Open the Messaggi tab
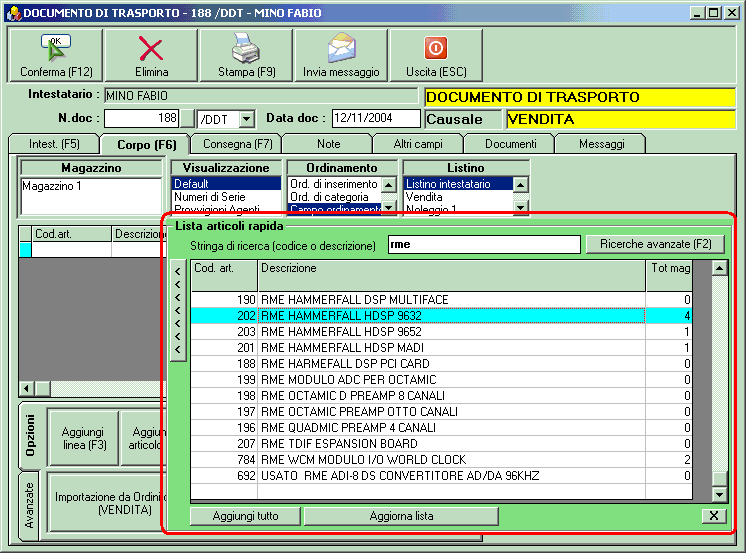This screenshot has height=553, width=746. (x=601, y=144)
